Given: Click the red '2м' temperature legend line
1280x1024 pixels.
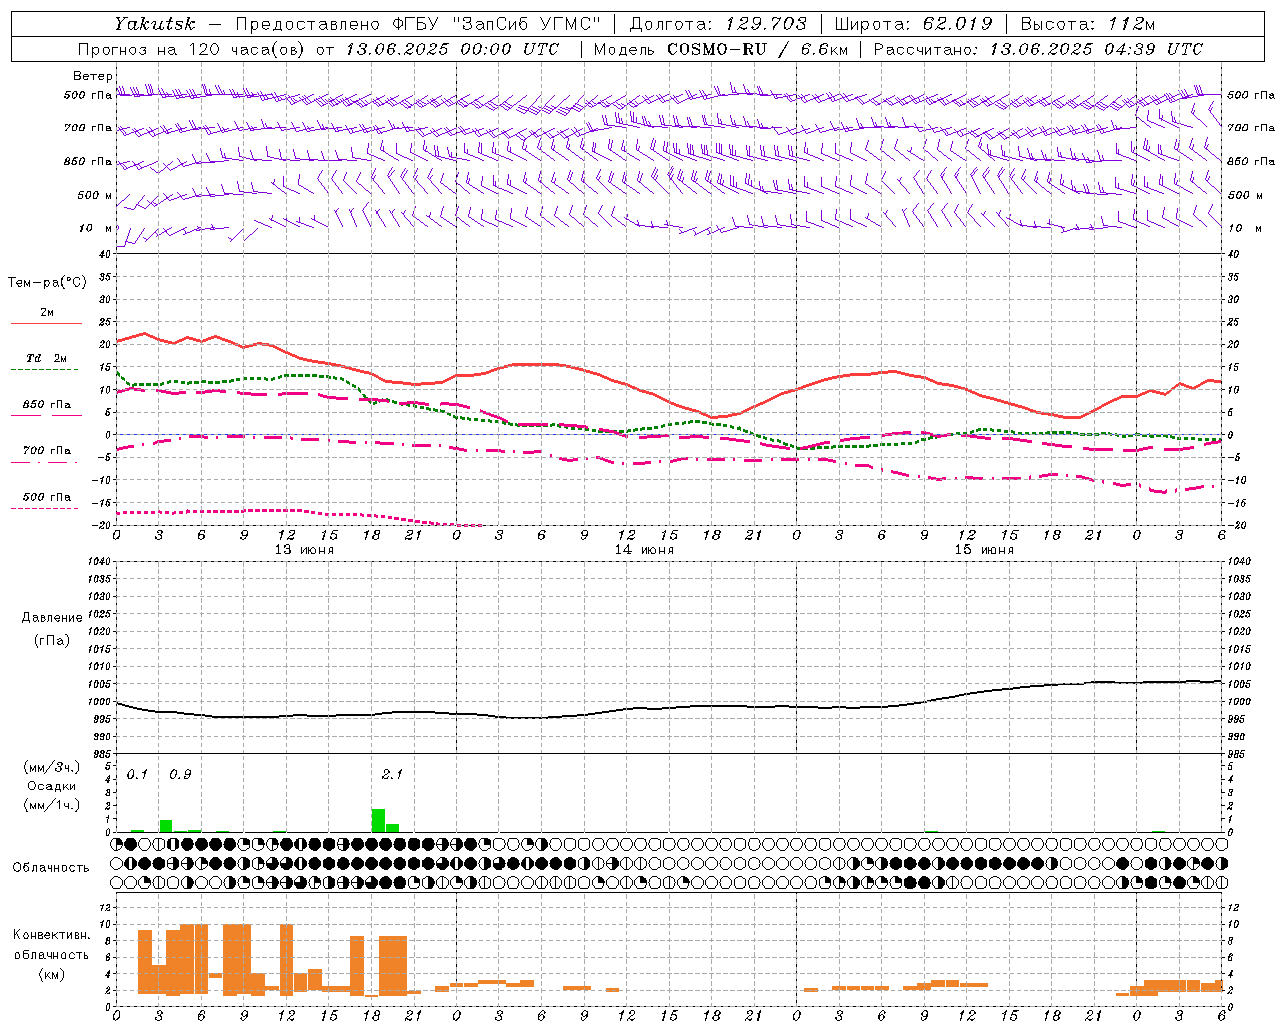Looking at the screenshot, I should 46,323.
